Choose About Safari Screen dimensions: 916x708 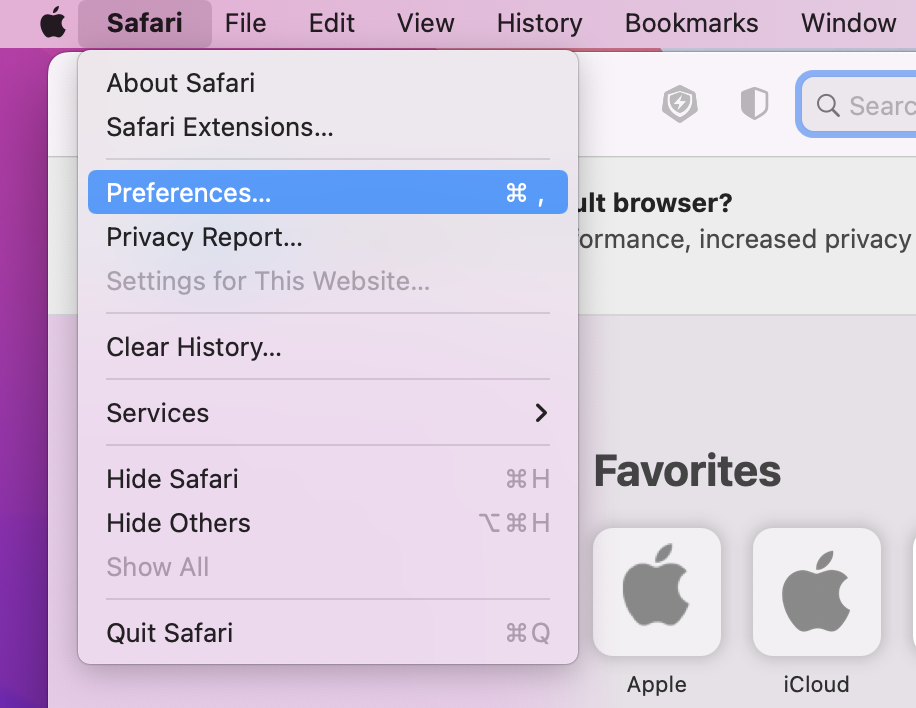pyautogui.click(x=181, y=83)
